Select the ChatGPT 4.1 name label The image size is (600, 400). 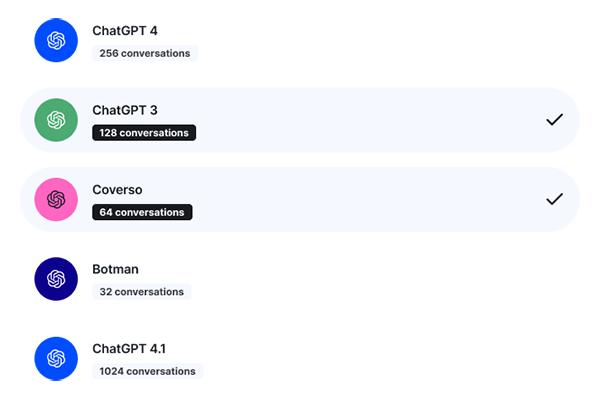130,349
